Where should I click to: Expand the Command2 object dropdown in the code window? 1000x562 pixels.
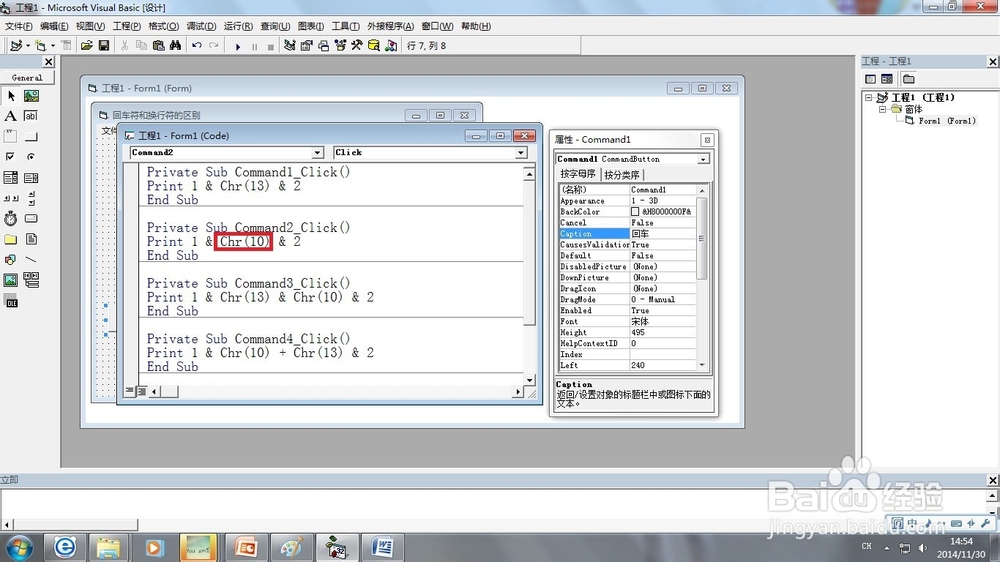[318, 152]
